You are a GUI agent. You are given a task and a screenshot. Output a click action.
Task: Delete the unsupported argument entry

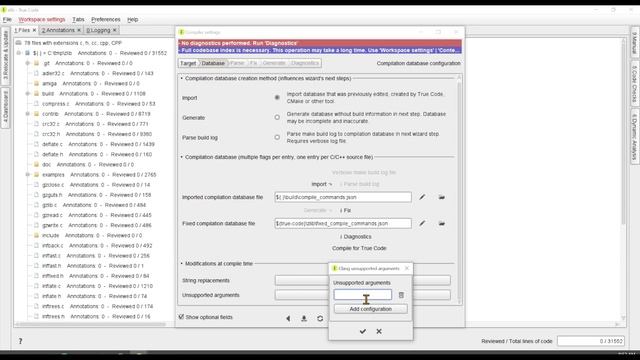point(401,295)
